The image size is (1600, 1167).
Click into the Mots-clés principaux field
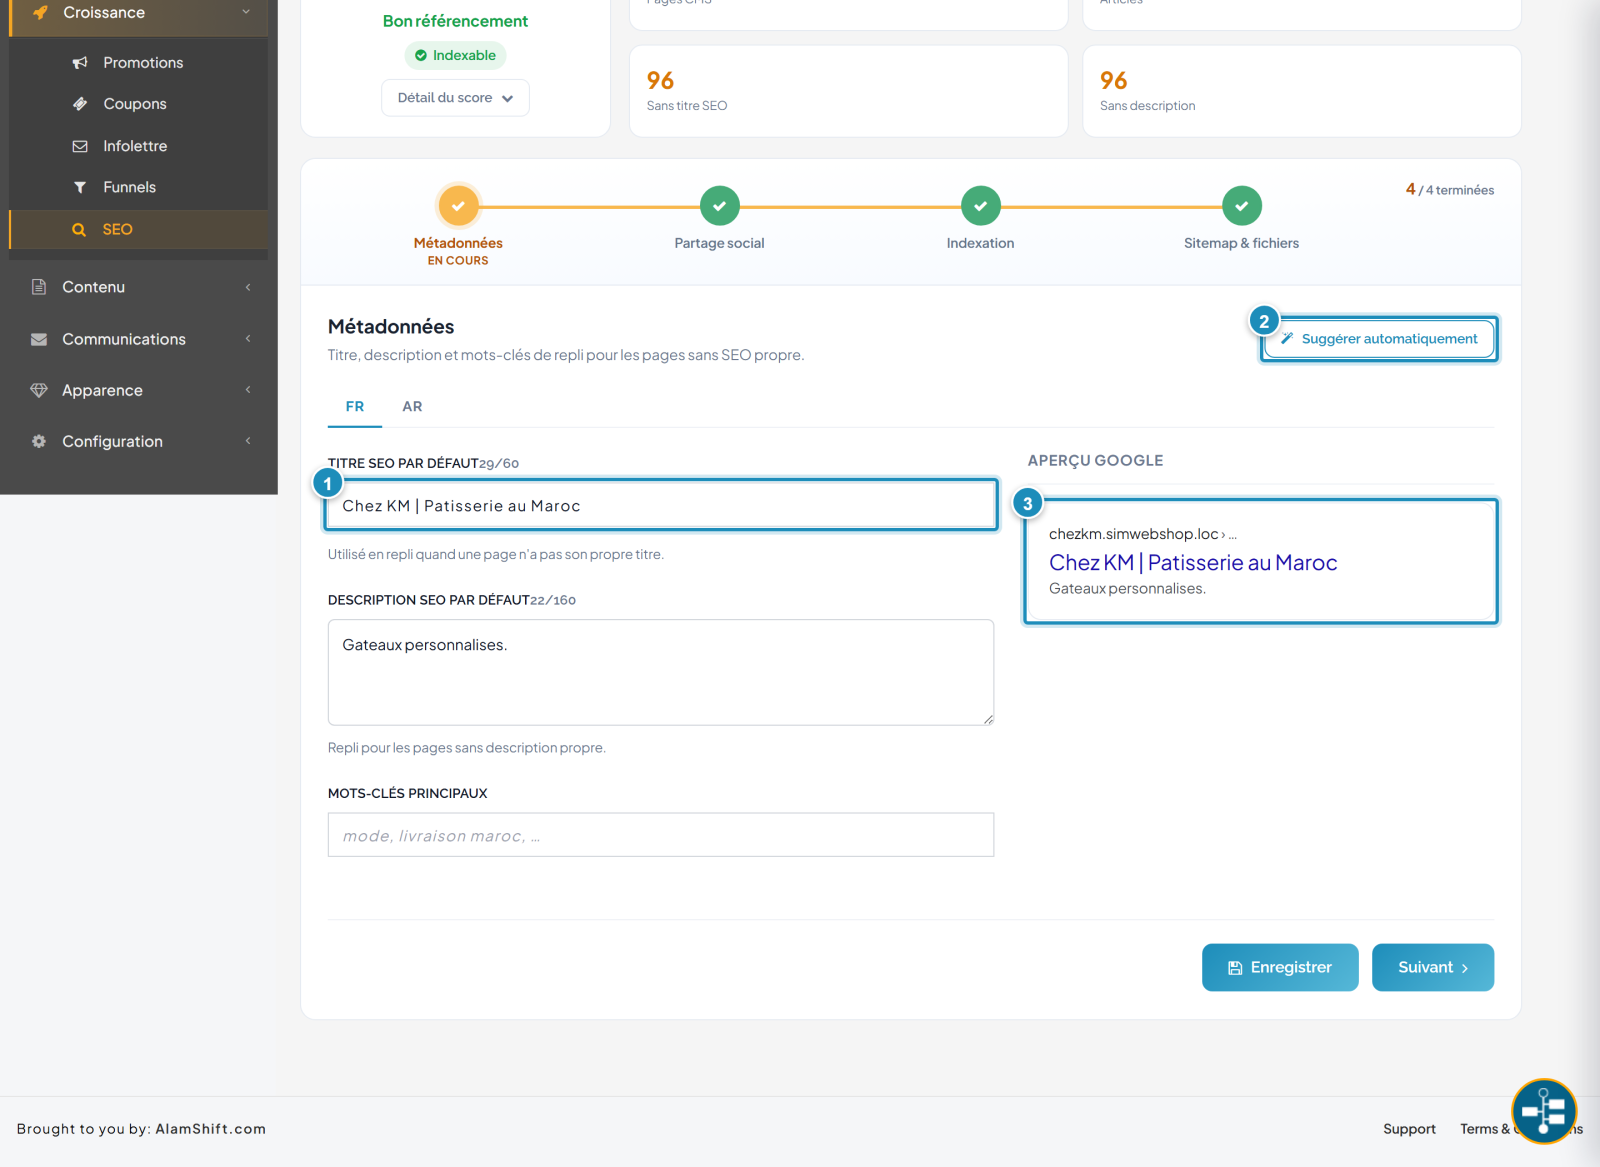pos(661,835)
